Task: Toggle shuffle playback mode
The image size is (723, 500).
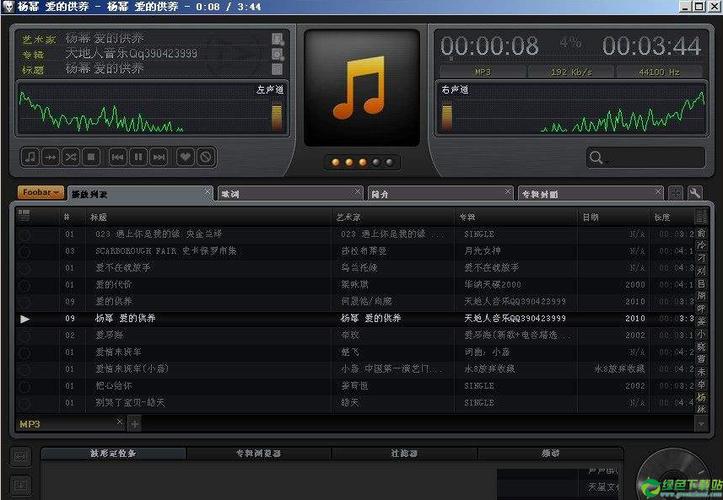Action: [71, 157]
